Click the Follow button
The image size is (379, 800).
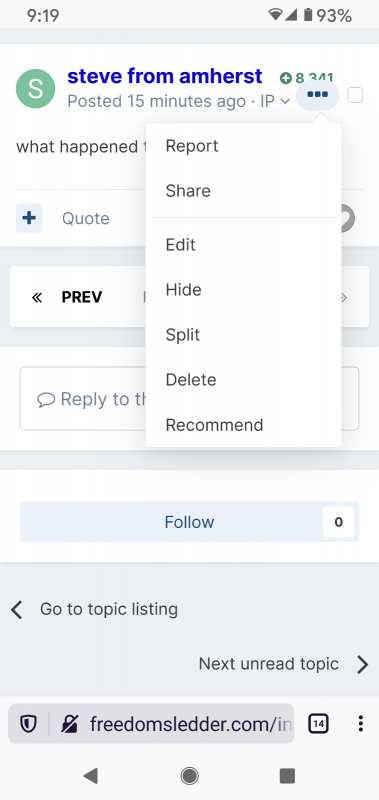click(189, 522)
